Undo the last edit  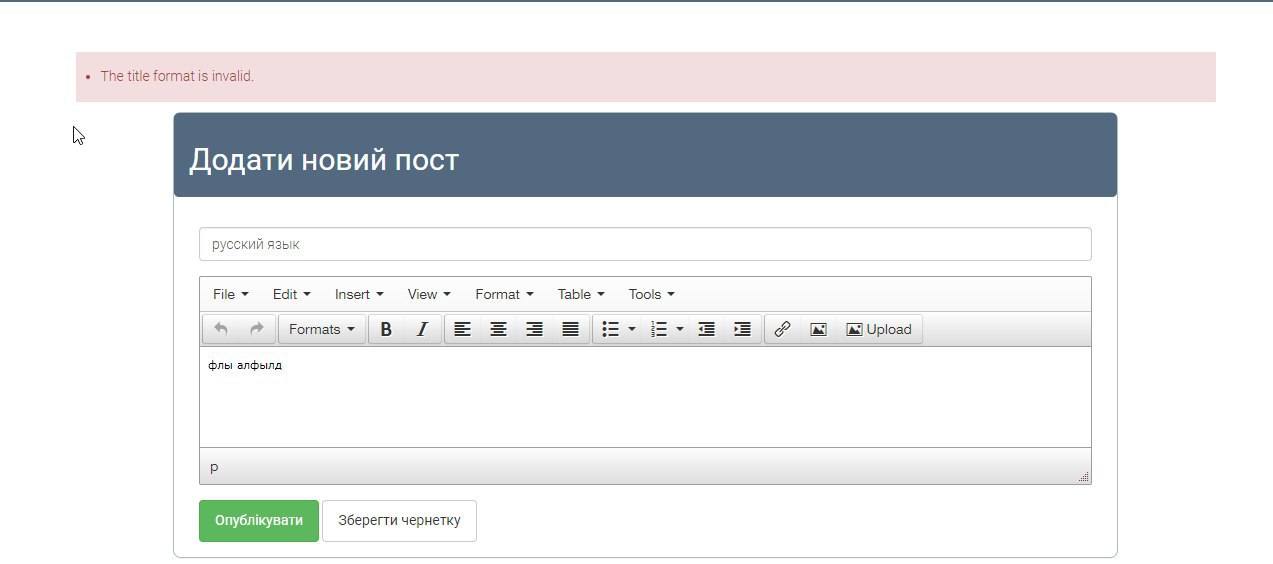pyautogui.click(x=221, y=329)
